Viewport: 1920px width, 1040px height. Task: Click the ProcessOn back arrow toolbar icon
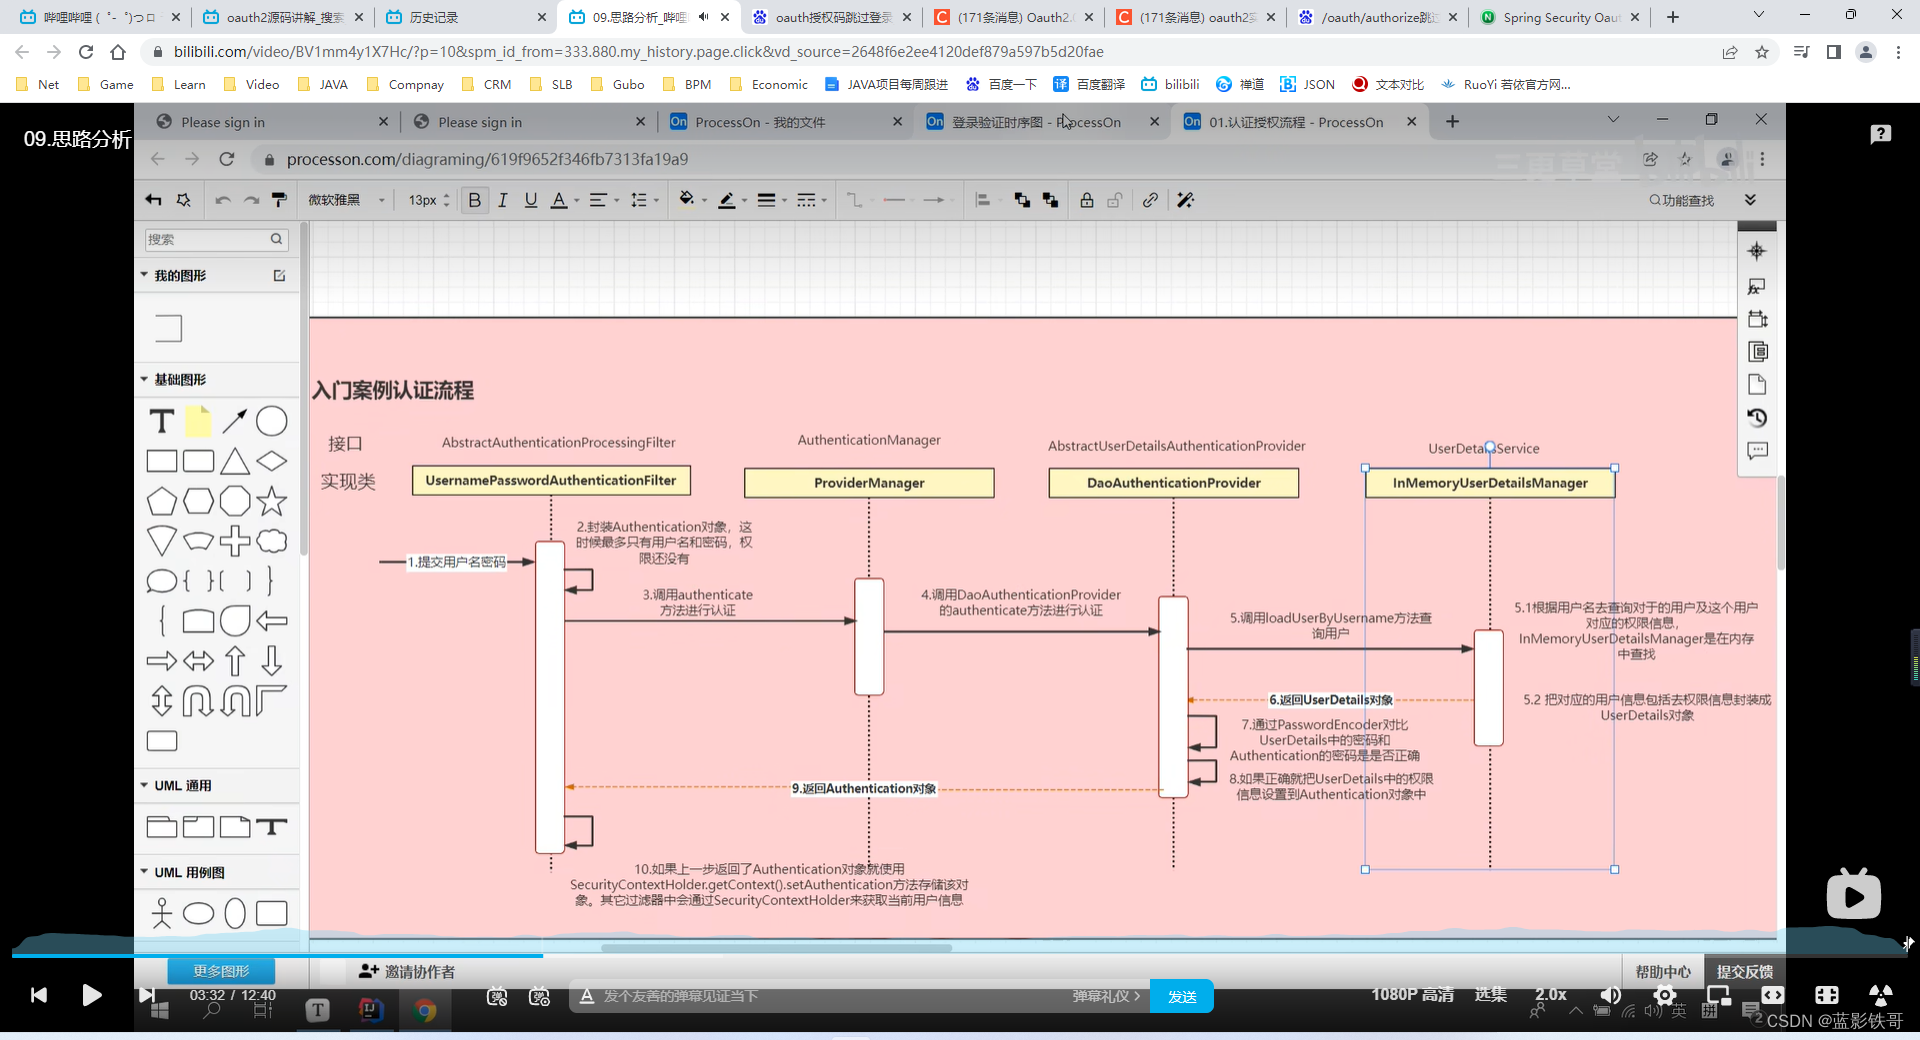pyautogui.click(x=153, y=200)
